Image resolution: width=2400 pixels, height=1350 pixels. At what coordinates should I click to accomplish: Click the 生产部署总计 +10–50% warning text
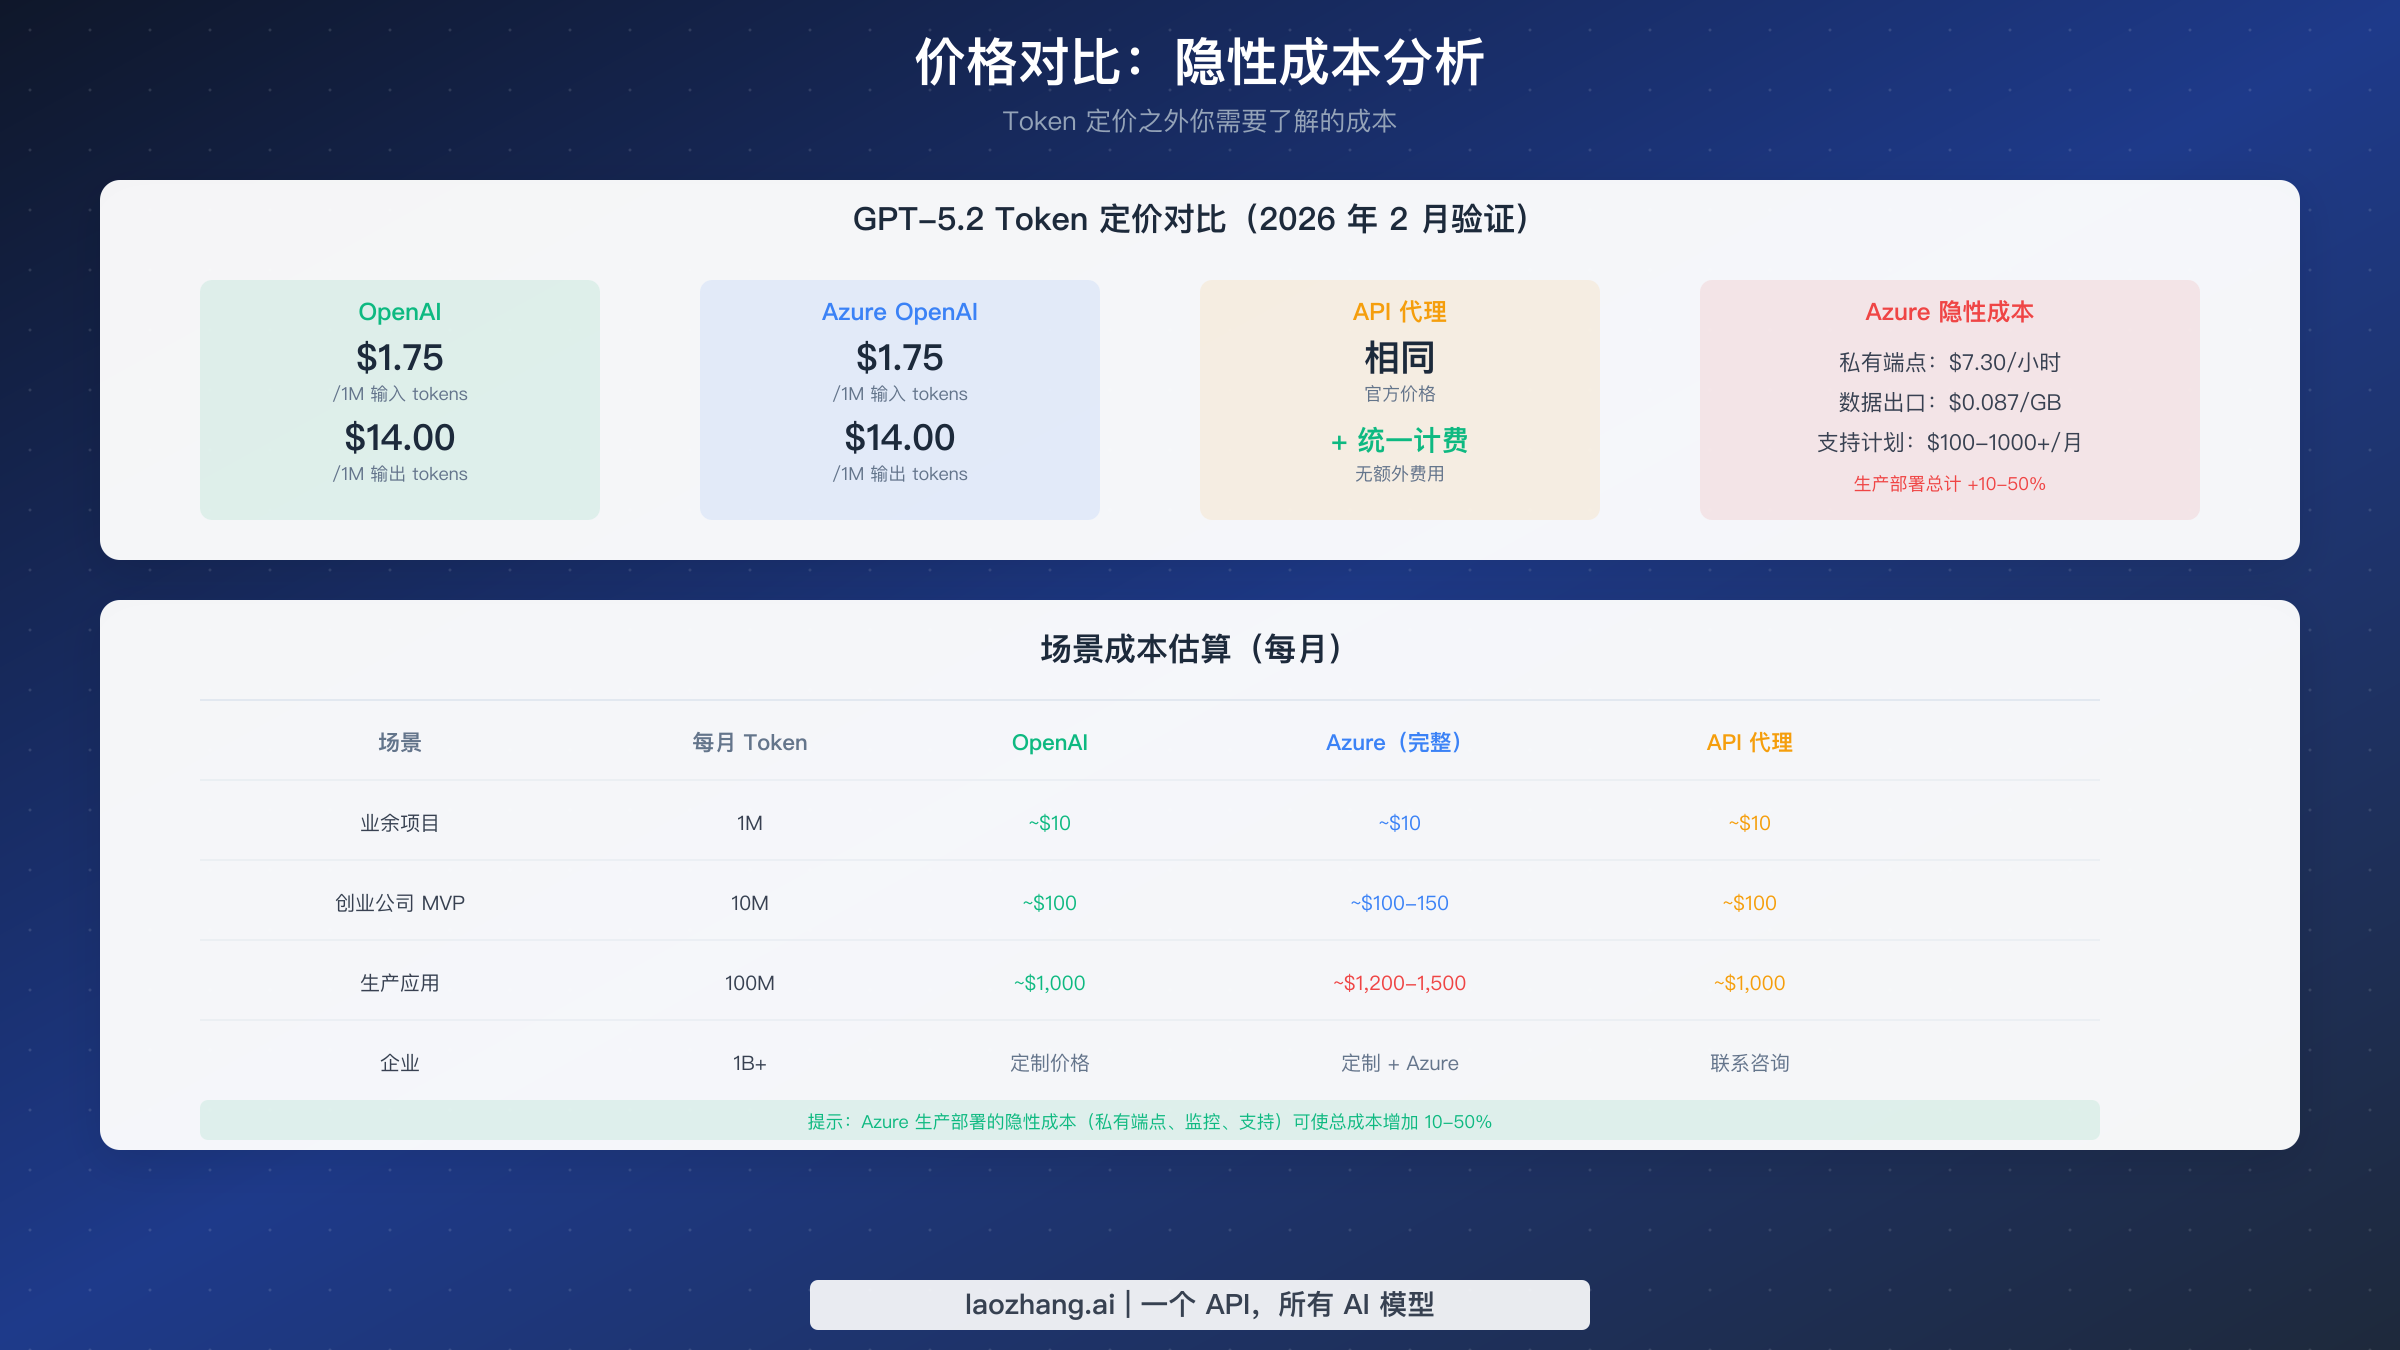(x=1948, y=483)
